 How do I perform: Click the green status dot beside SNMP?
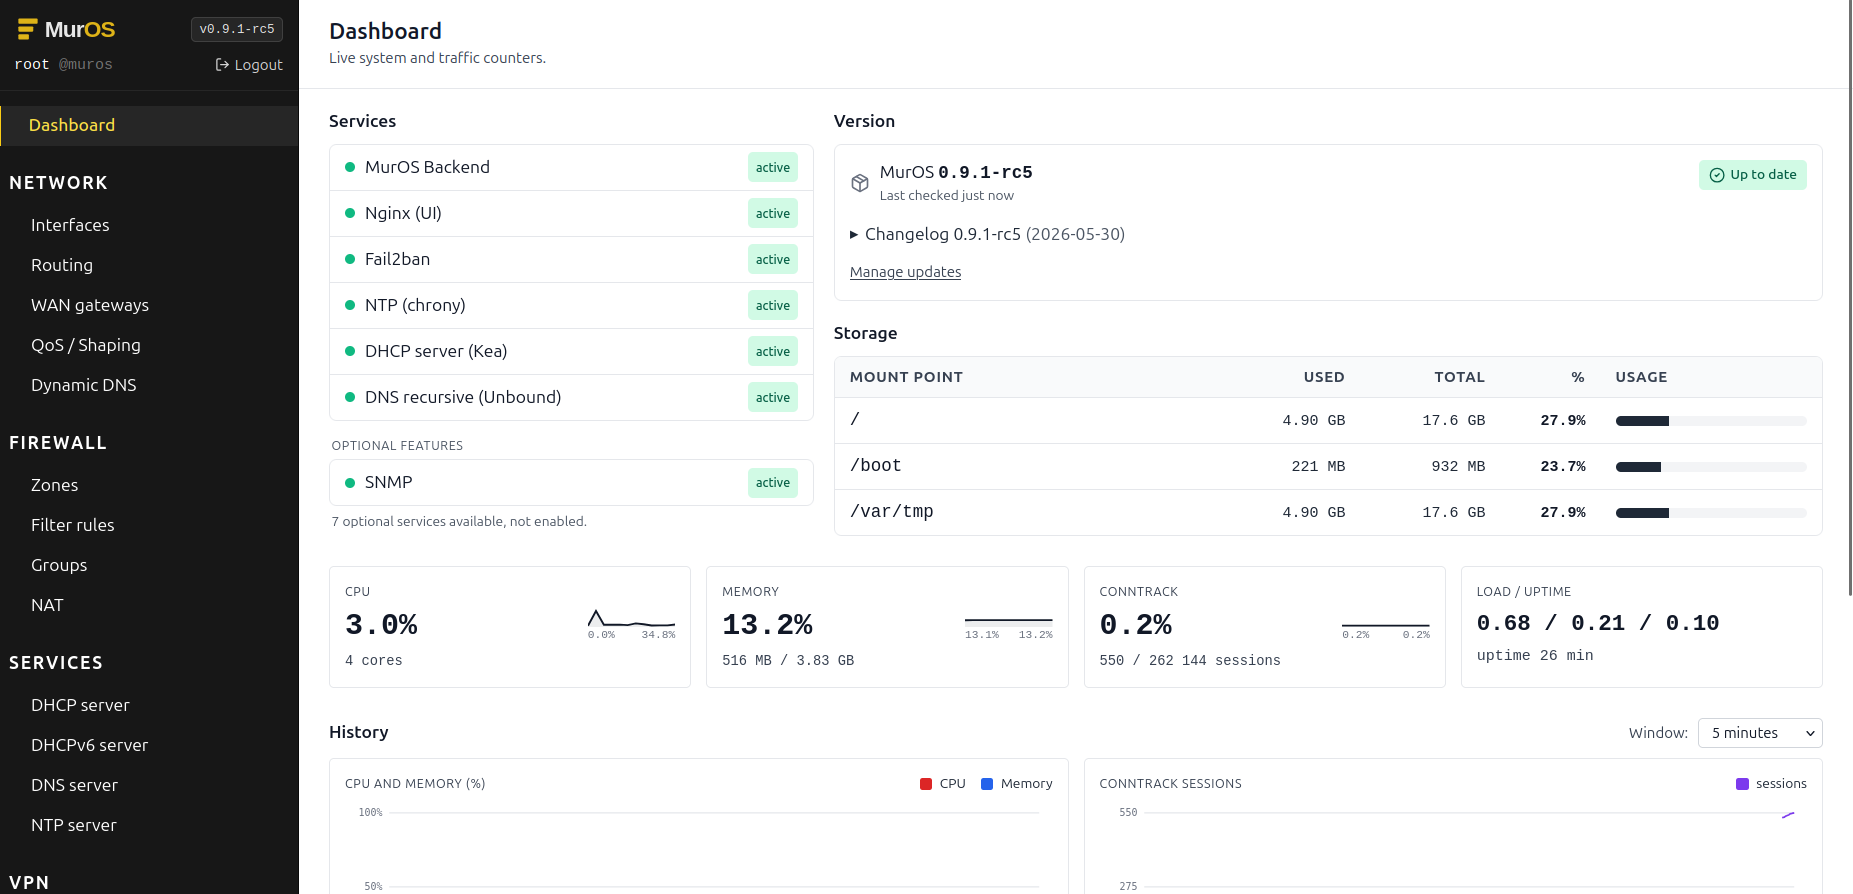tap(350, 483)
